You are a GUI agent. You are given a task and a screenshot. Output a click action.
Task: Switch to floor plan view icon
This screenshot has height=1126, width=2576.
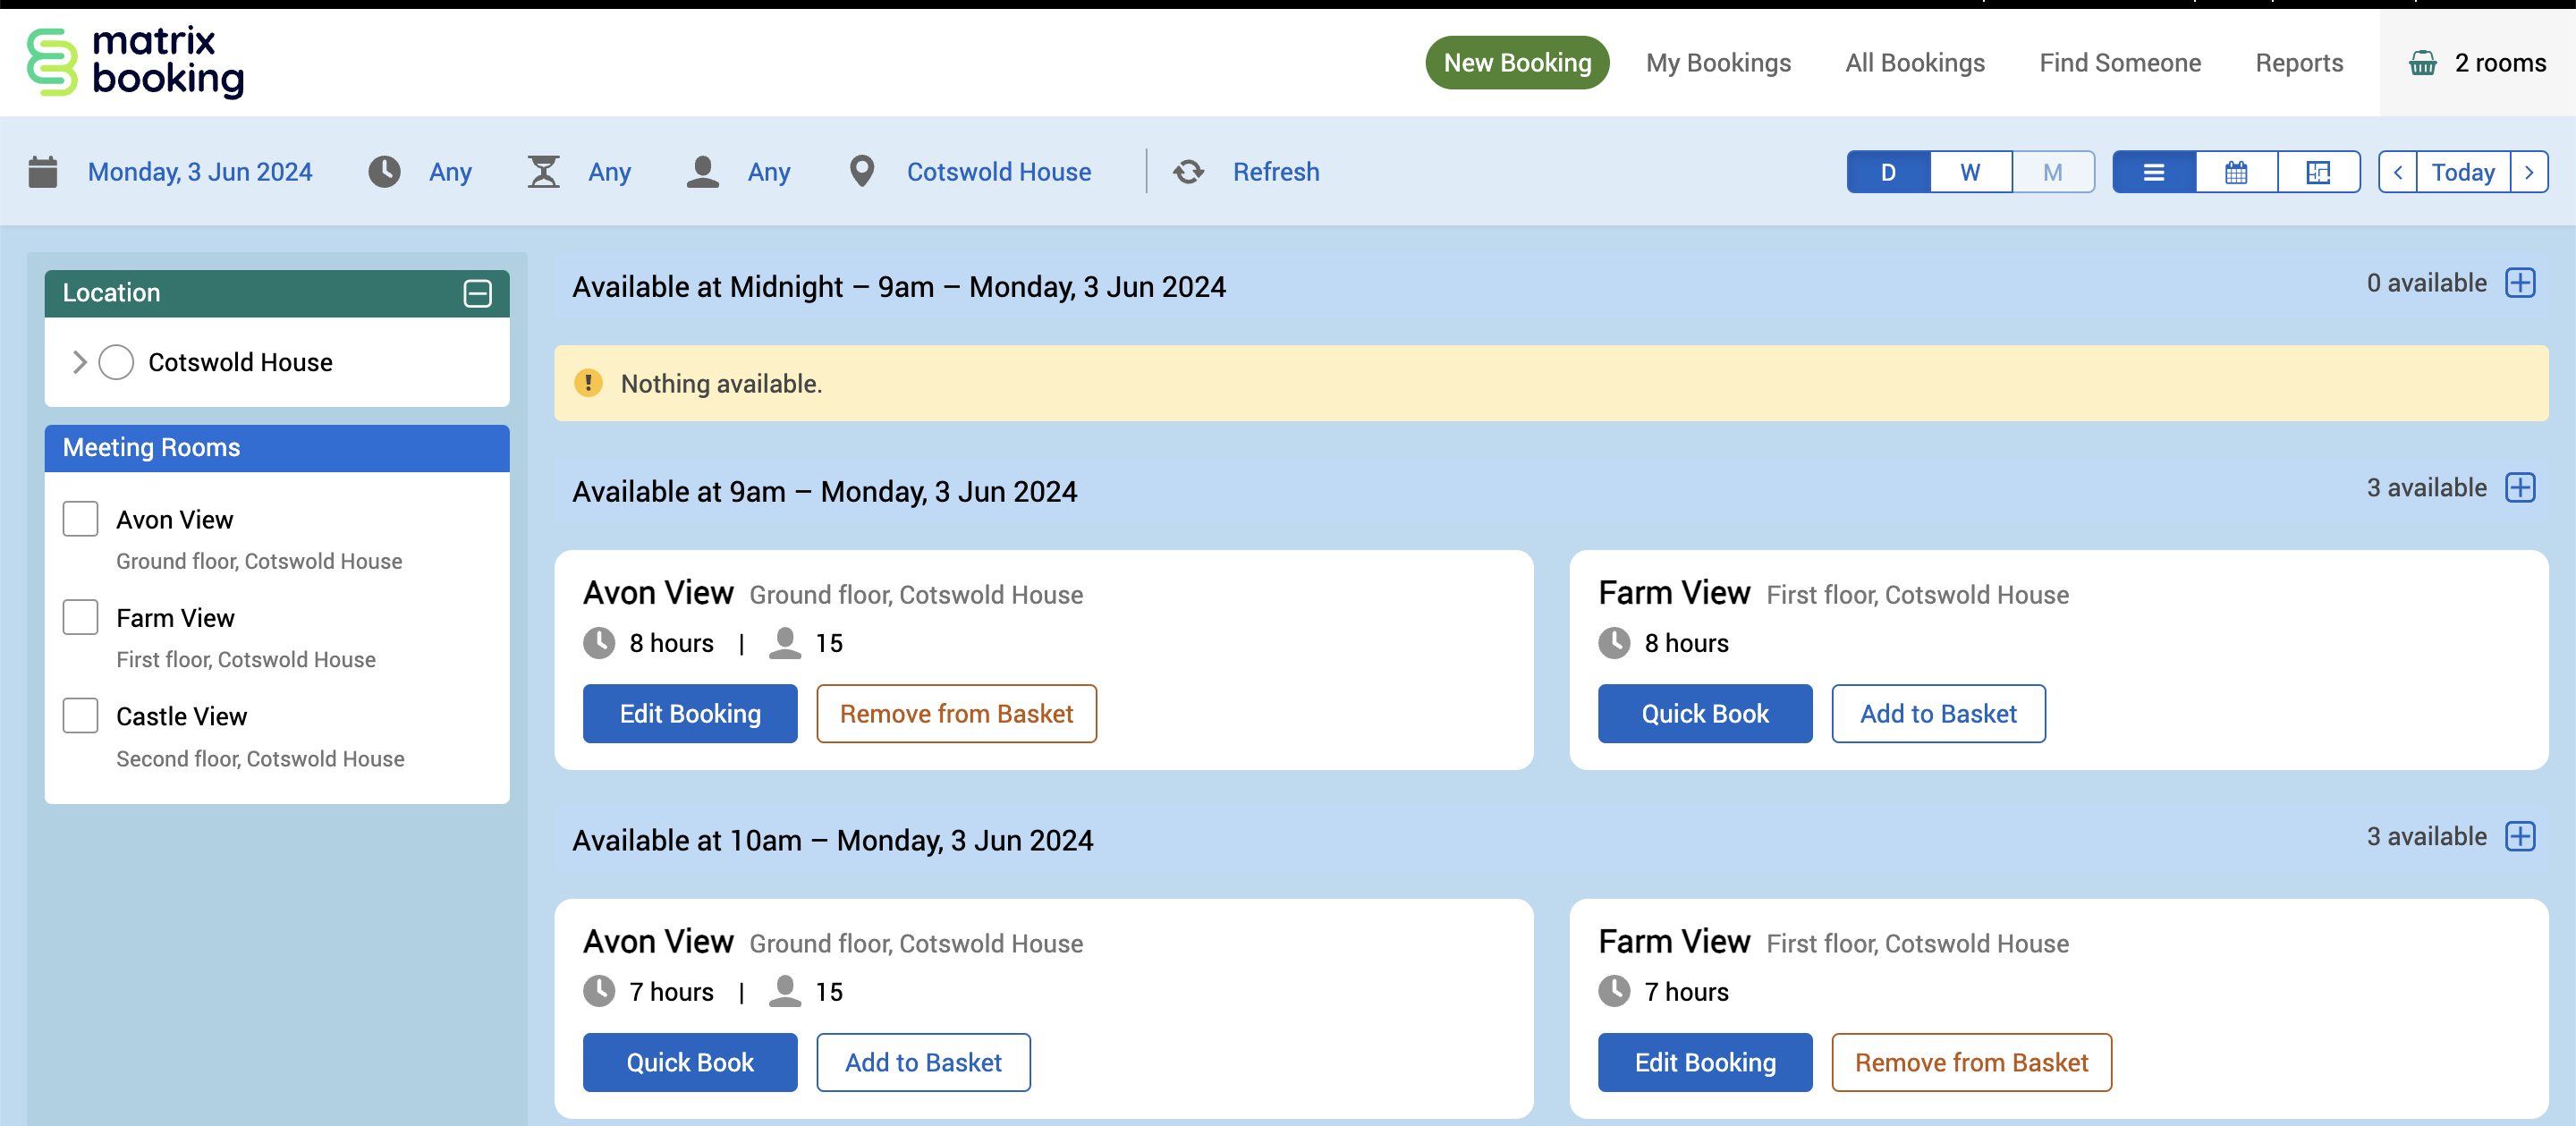2318,172
